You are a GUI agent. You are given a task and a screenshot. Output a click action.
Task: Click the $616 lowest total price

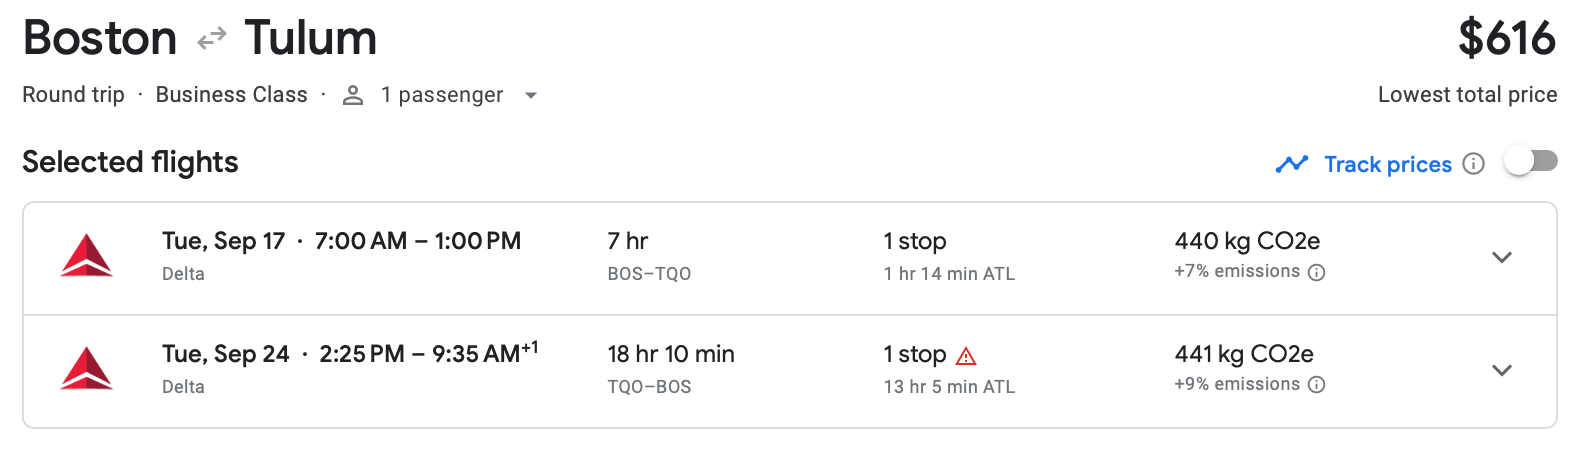pyautogui.click(x=1506, y=39)
